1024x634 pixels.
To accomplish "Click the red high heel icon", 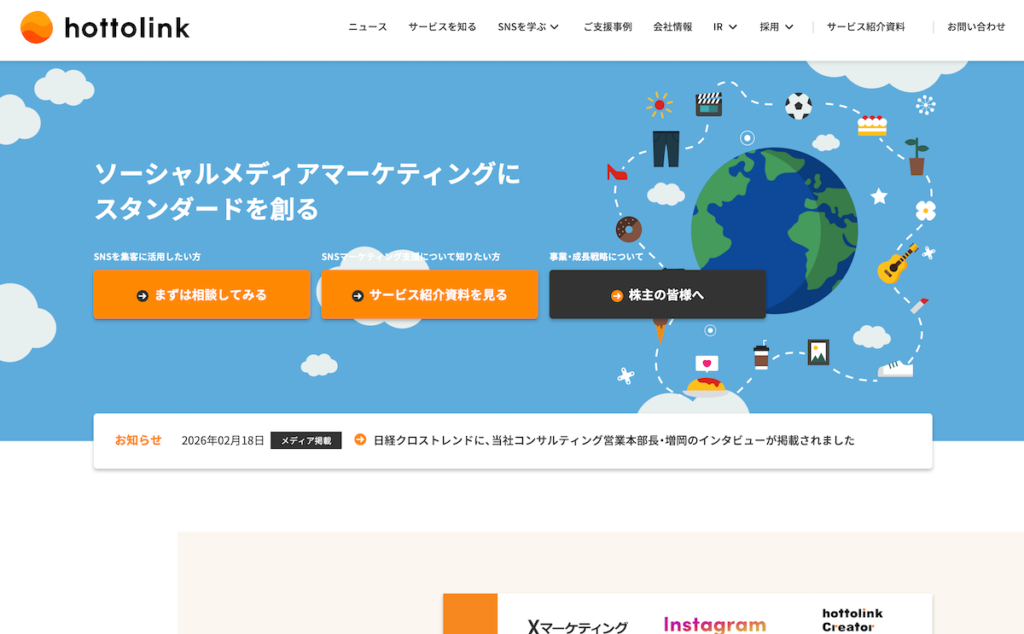I will tap(616, 172).
